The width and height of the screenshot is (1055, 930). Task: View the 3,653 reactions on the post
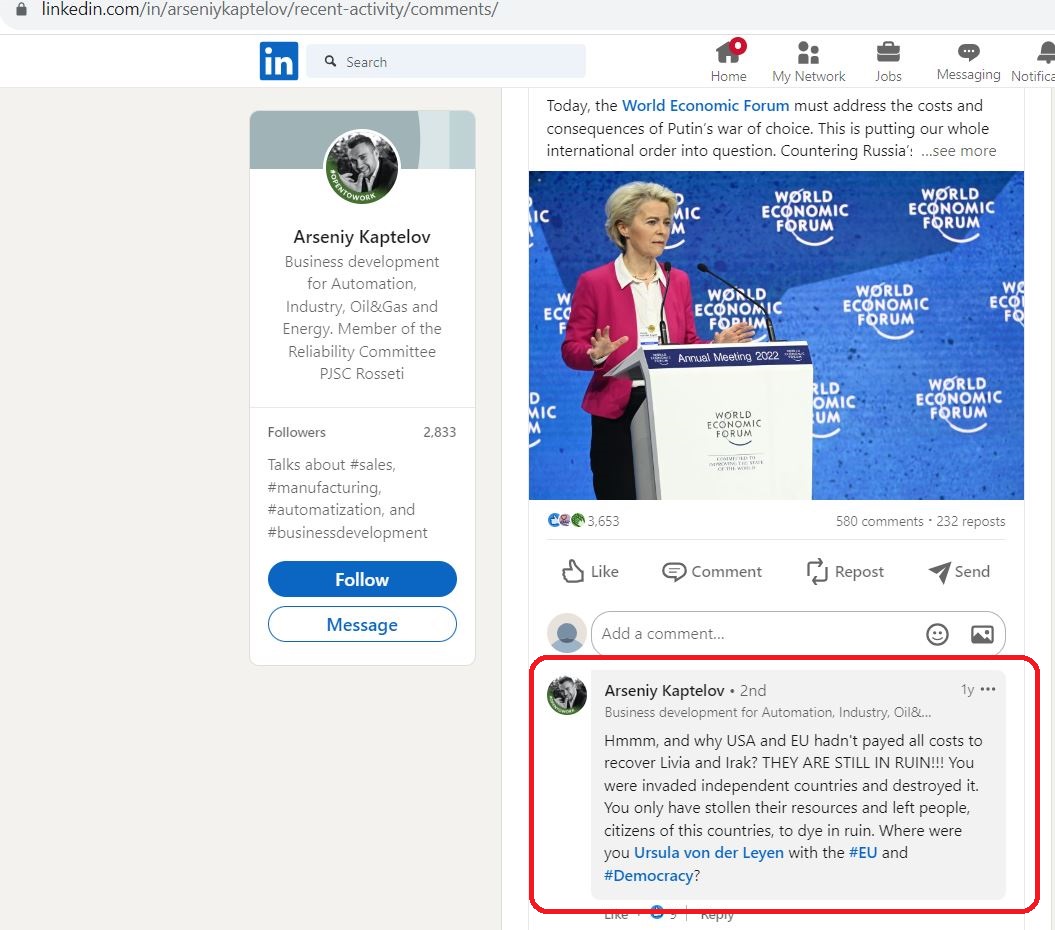pyautogui.click(x=583, y=521)
